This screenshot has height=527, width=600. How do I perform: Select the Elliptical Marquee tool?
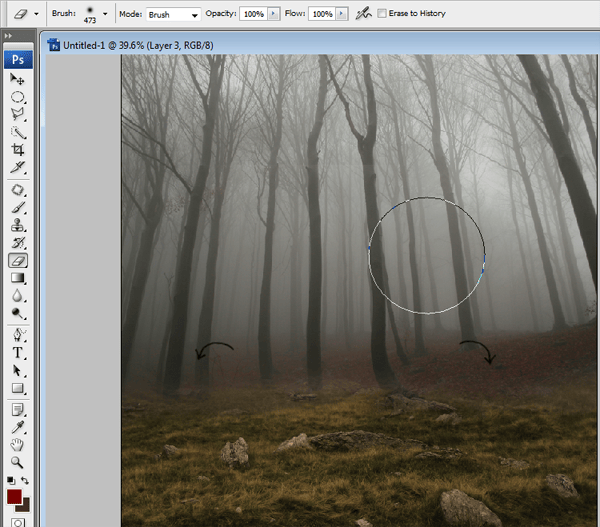coord(18,97)
